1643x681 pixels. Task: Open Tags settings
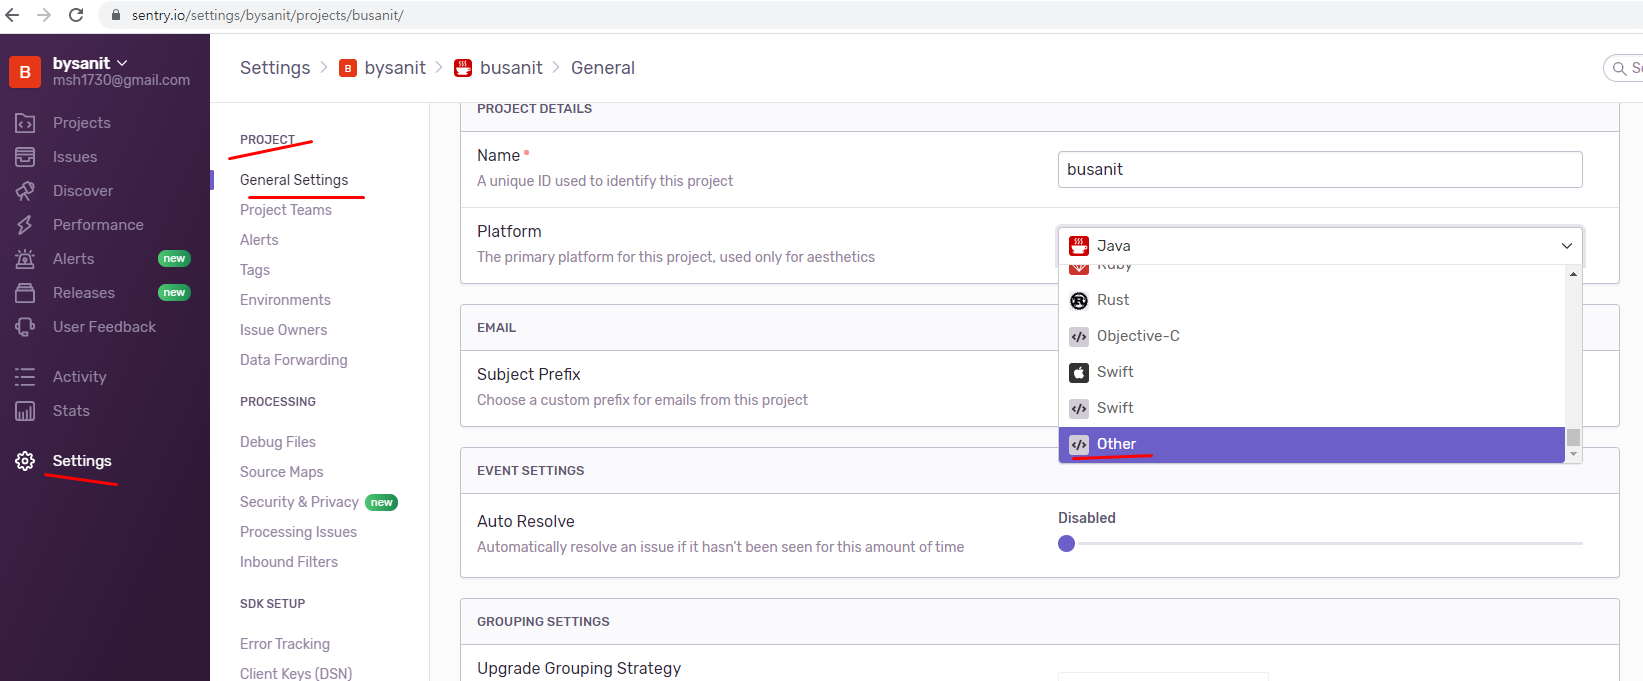[255, 270]
